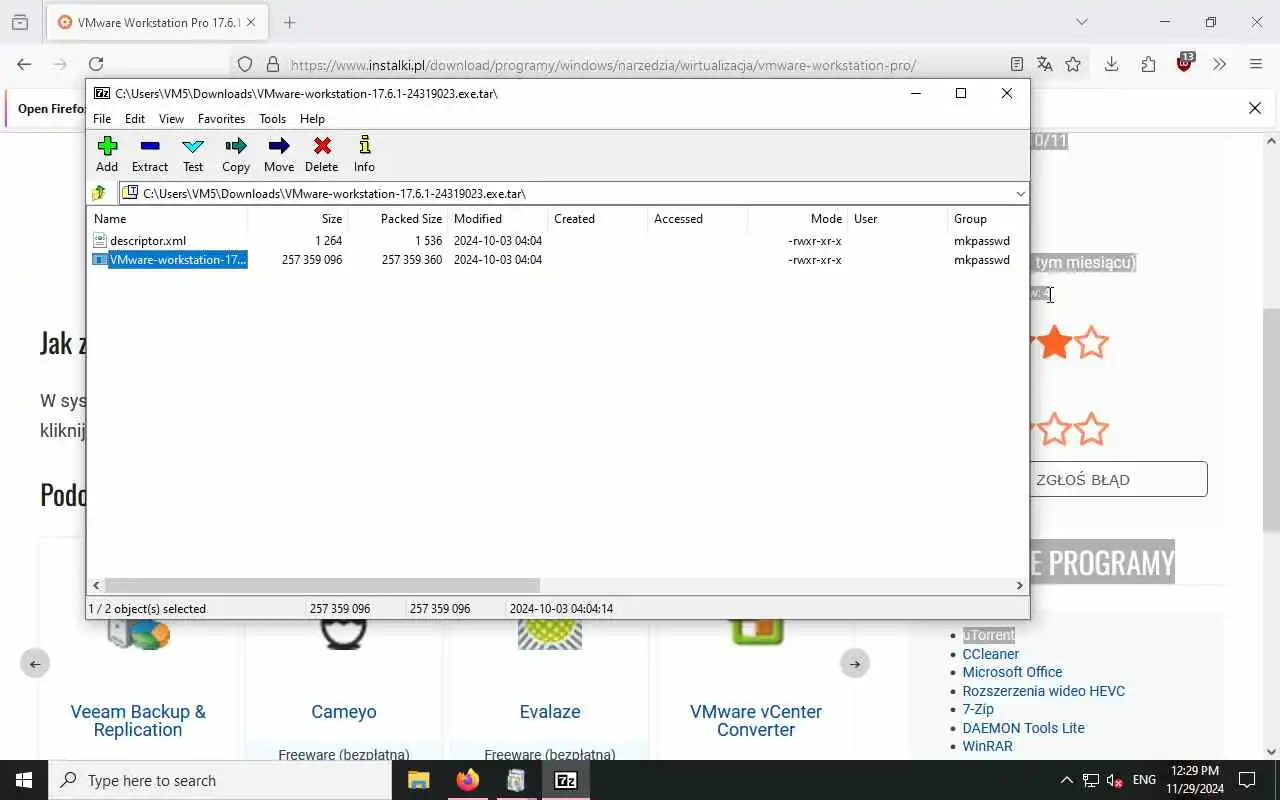
Task: Click the Extract toolbar icon
Action: pos(150,154)
